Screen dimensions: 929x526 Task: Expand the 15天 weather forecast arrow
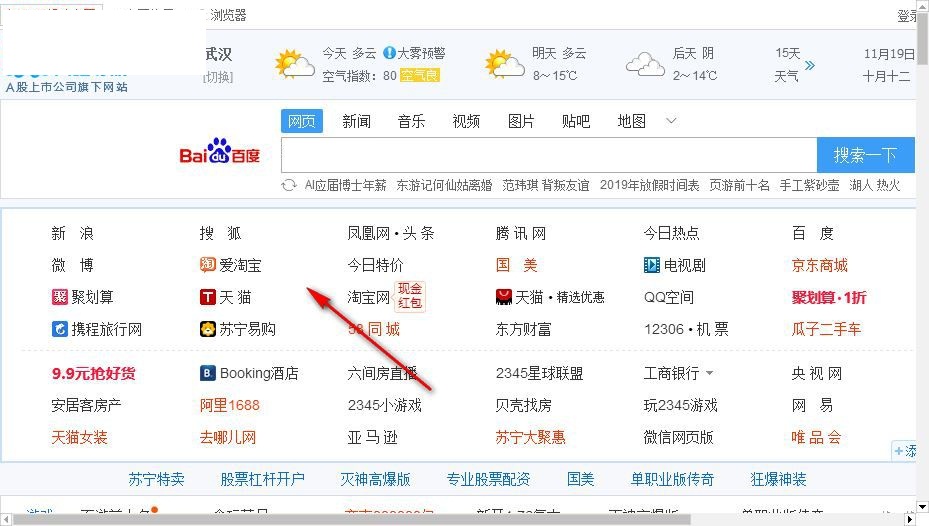tap(810, 66)
